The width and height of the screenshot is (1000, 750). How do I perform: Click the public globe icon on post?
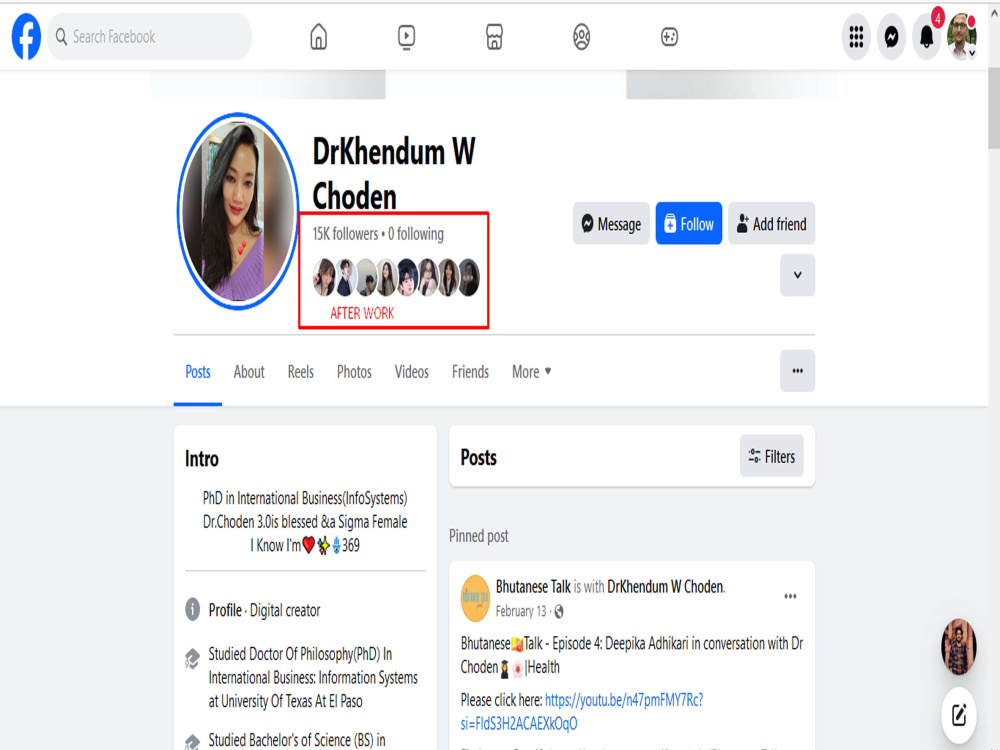click(559, 612)
